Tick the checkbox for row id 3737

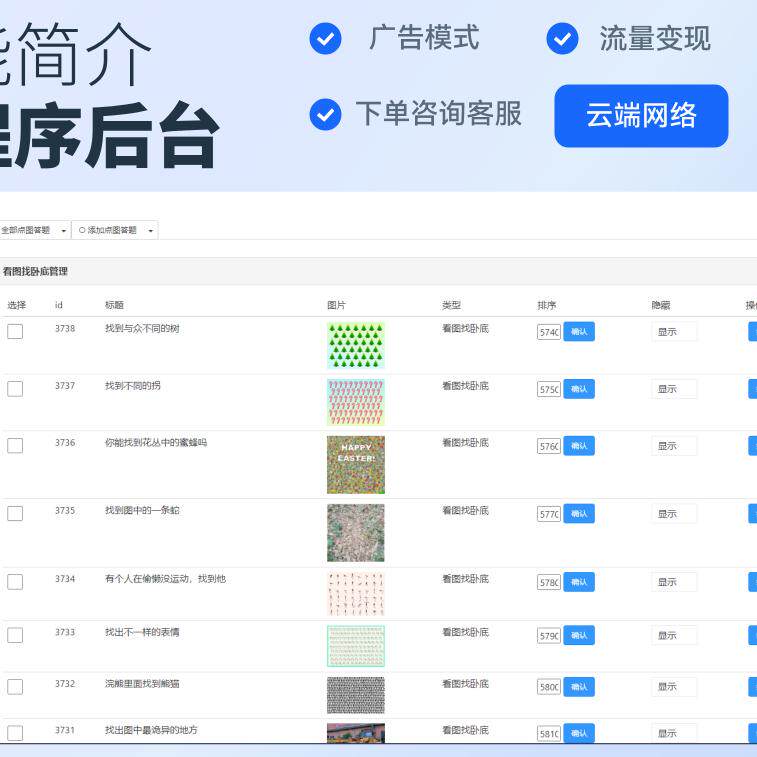pos(15,389)
